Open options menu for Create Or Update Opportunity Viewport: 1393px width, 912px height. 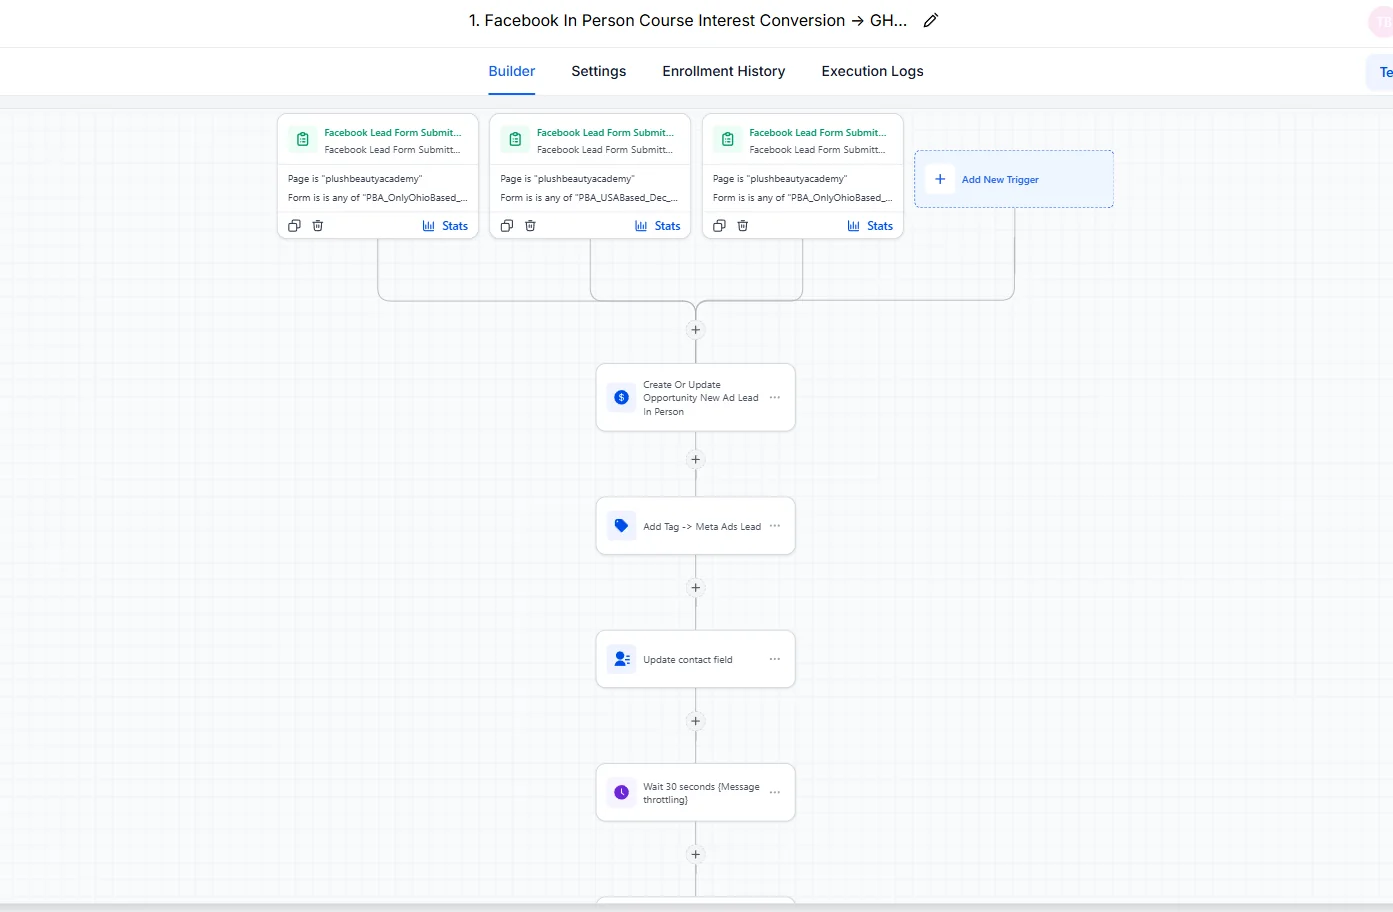(x=775, y=398)
